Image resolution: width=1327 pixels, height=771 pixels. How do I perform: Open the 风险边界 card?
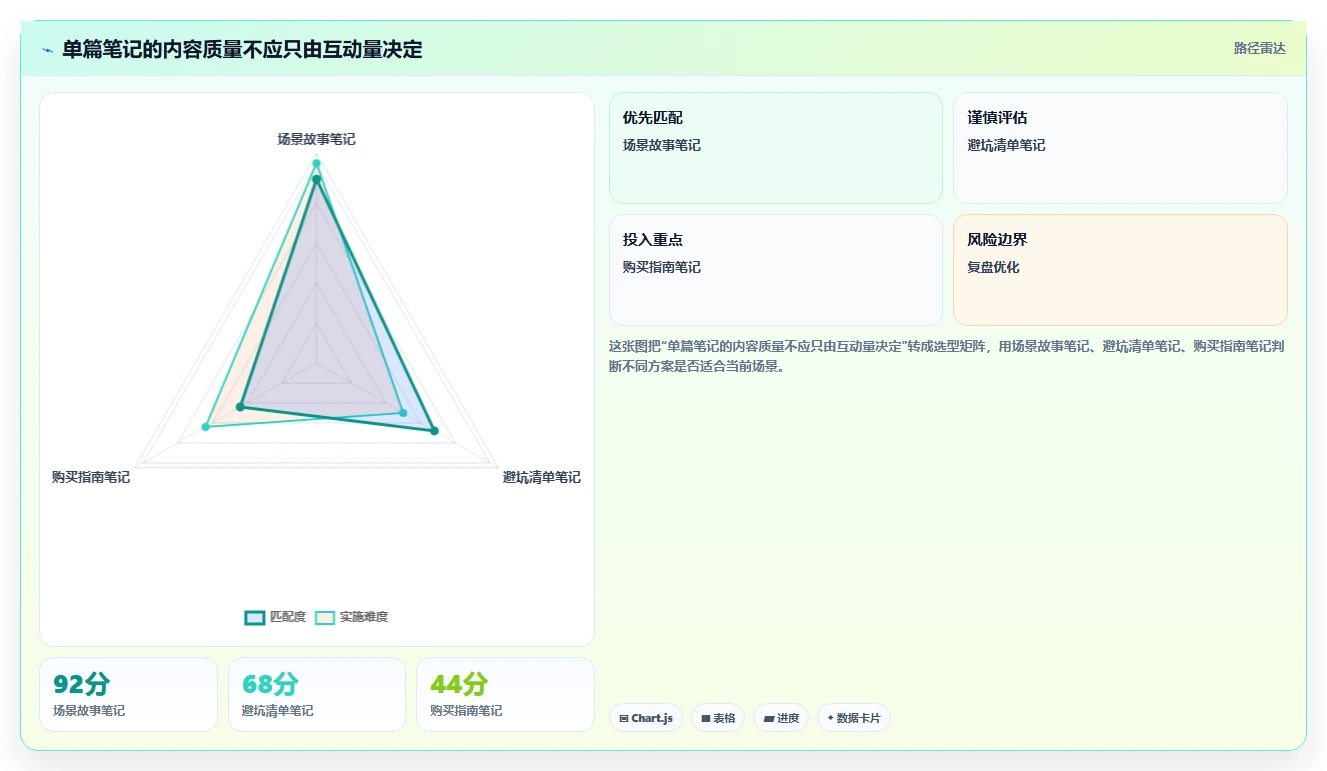point(1120,270)
